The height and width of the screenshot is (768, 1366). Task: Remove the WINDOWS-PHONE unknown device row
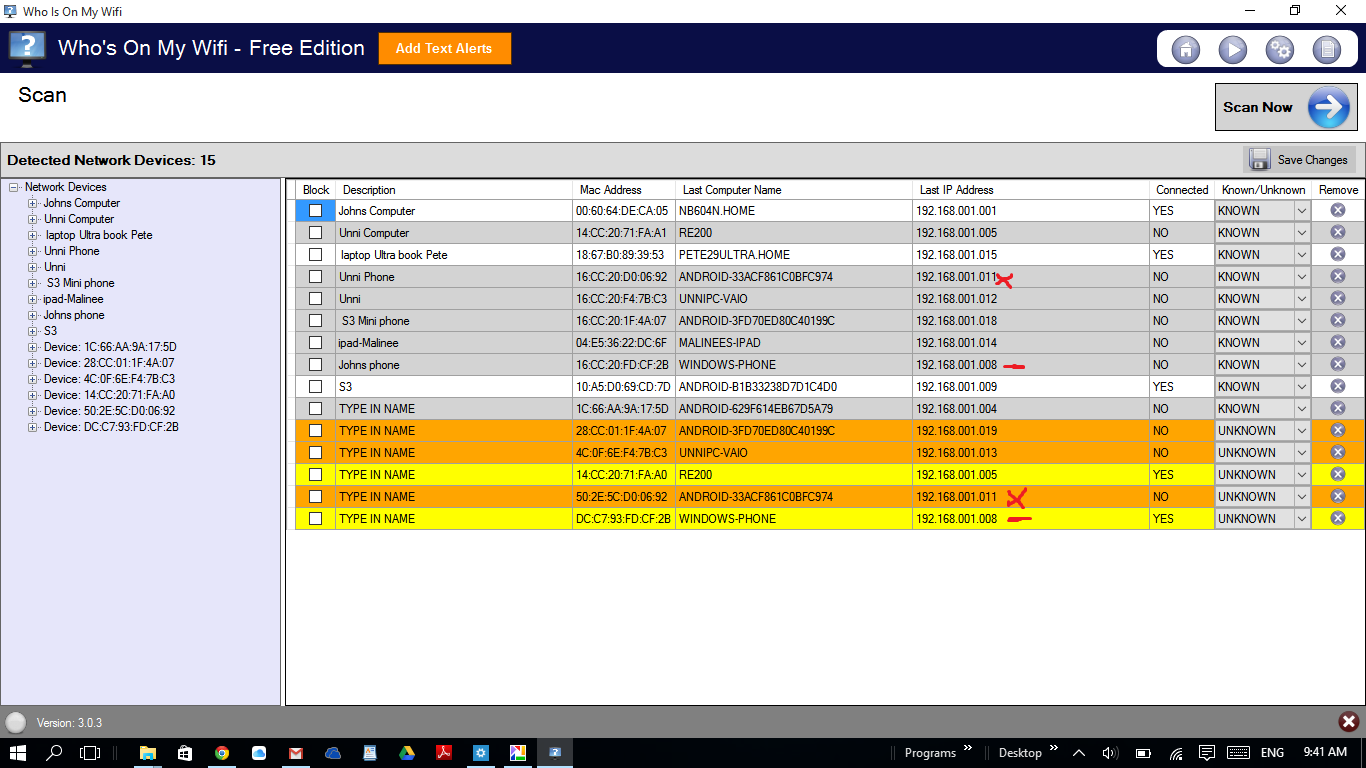point(1337,518)
